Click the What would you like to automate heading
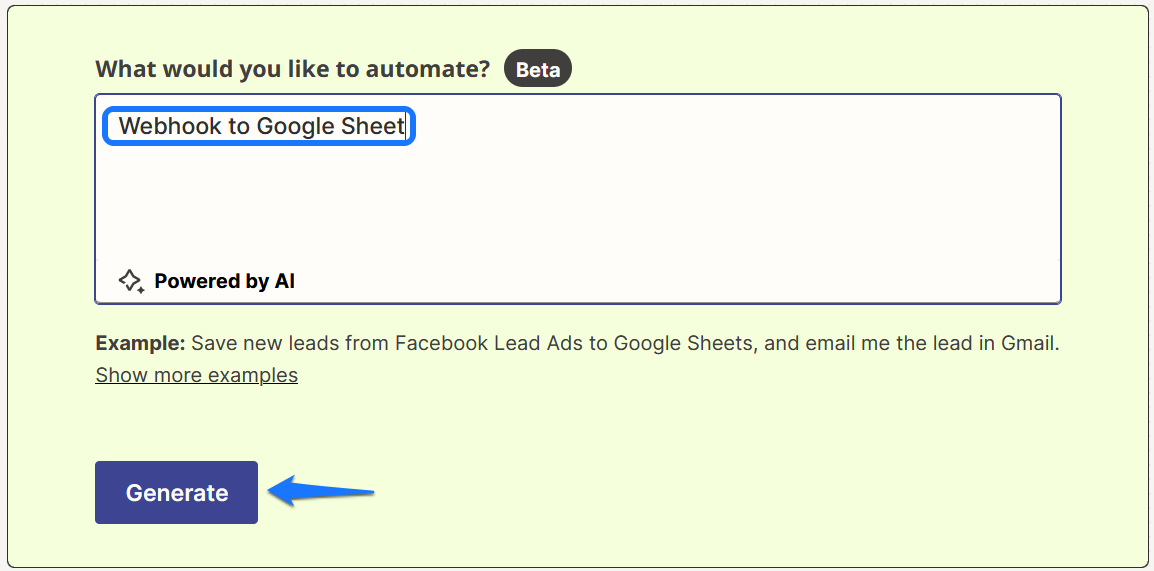1154x571 pixels. click(292, 69)
